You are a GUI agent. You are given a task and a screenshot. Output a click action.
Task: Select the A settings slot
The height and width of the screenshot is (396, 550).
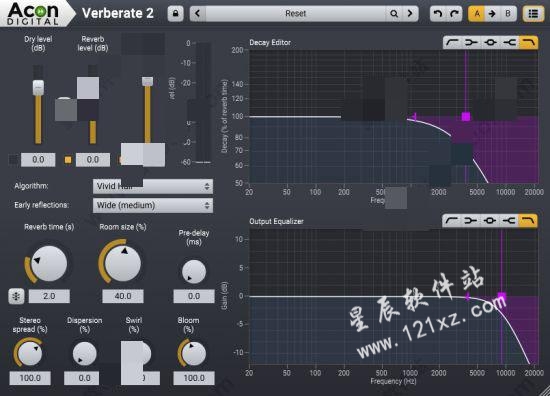coord(477,14)
